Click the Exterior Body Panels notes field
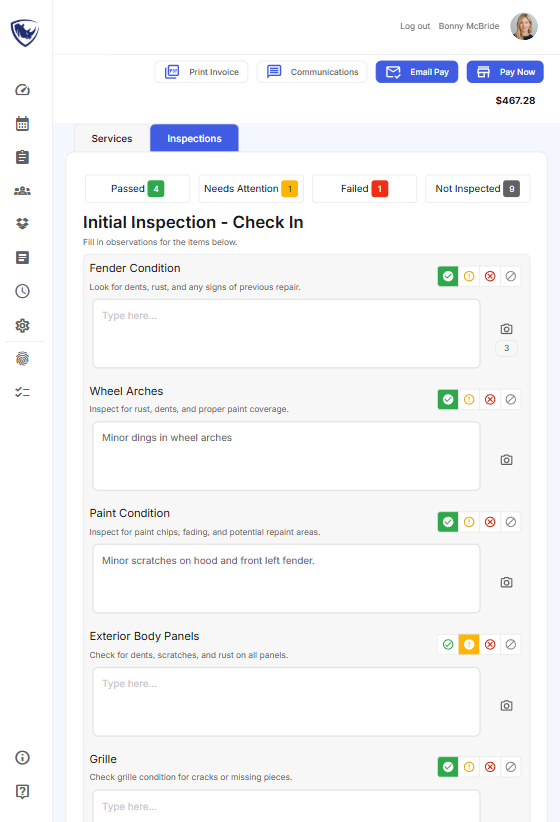This screenshot has height=822, width=560. tap(286, 701)
